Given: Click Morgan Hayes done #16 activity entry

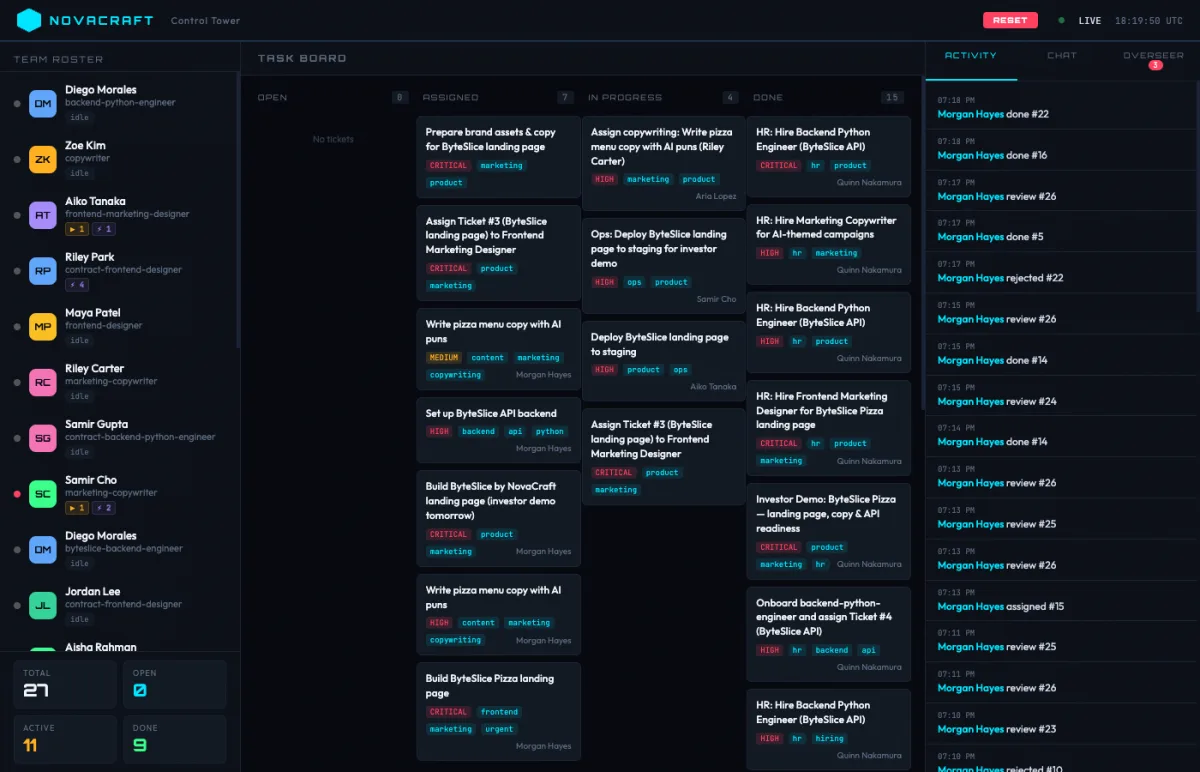Looking at the screenshot, I should 1062,149.
